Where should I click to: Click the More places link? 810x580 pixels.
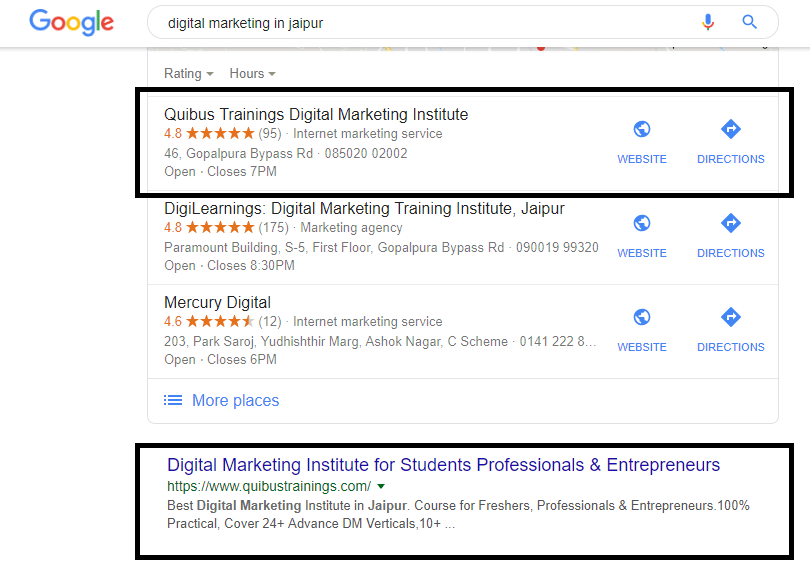pyautogui.click(x=235, y=400)
